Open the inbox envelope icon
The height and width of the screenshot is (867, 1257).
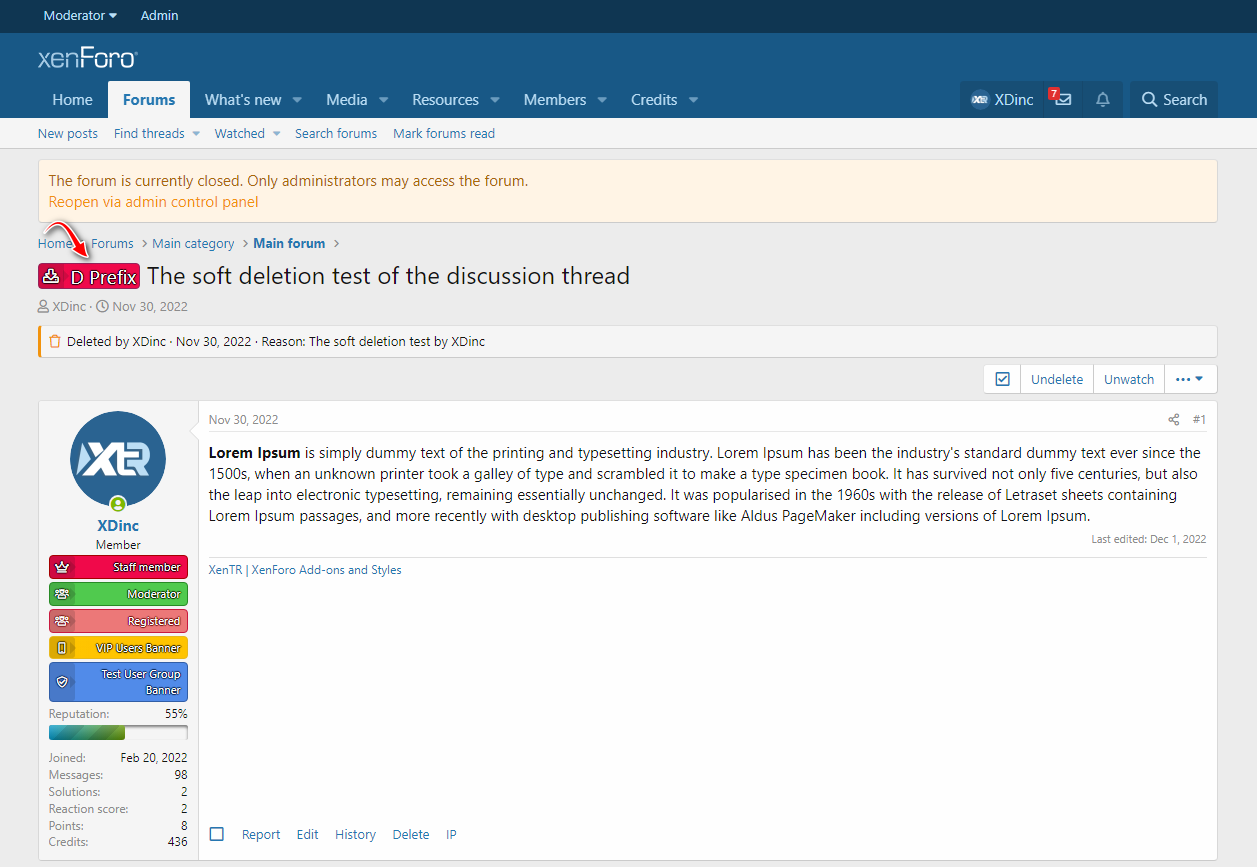(x=1062, y=100)
